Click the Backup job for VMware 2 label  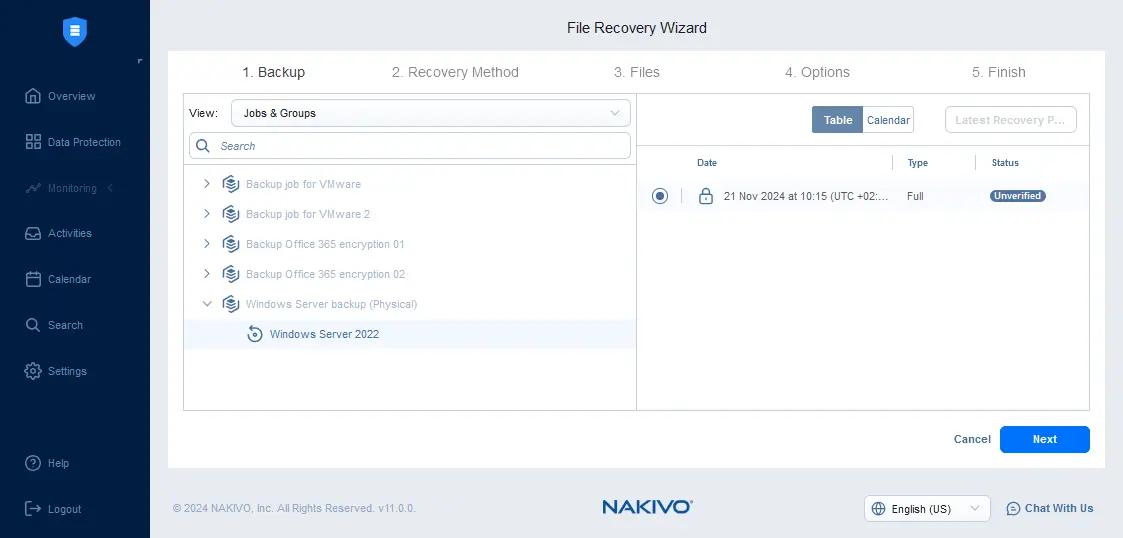pos(308,214)
